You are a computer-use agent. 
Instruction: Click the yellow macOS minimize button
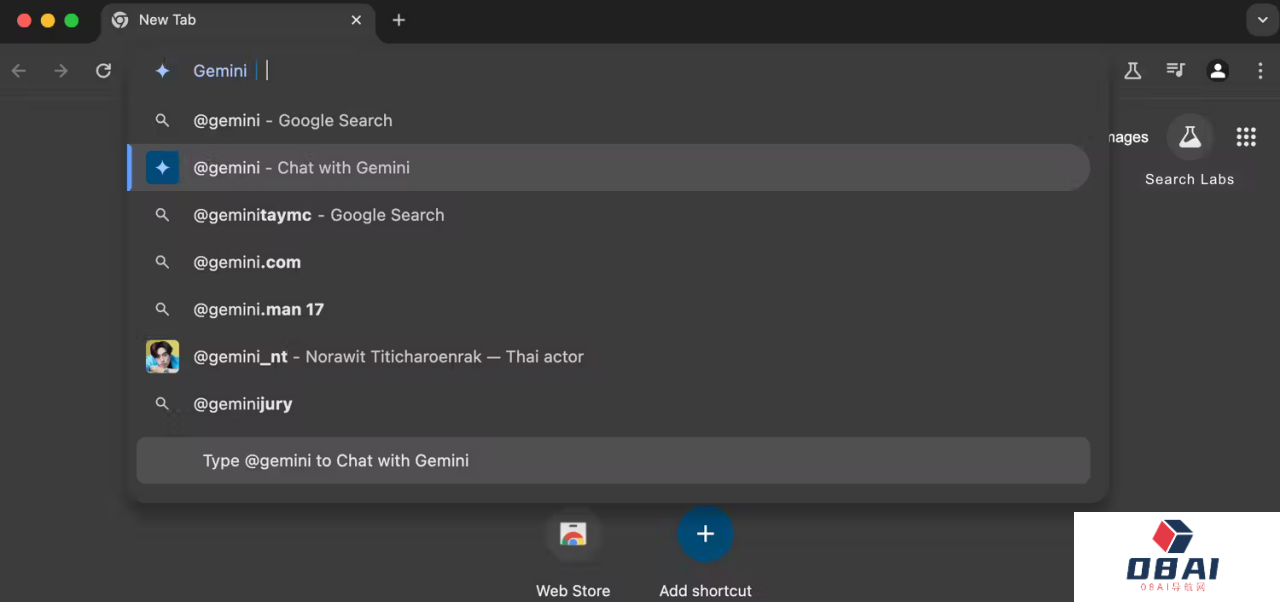[x=48, y=20]
